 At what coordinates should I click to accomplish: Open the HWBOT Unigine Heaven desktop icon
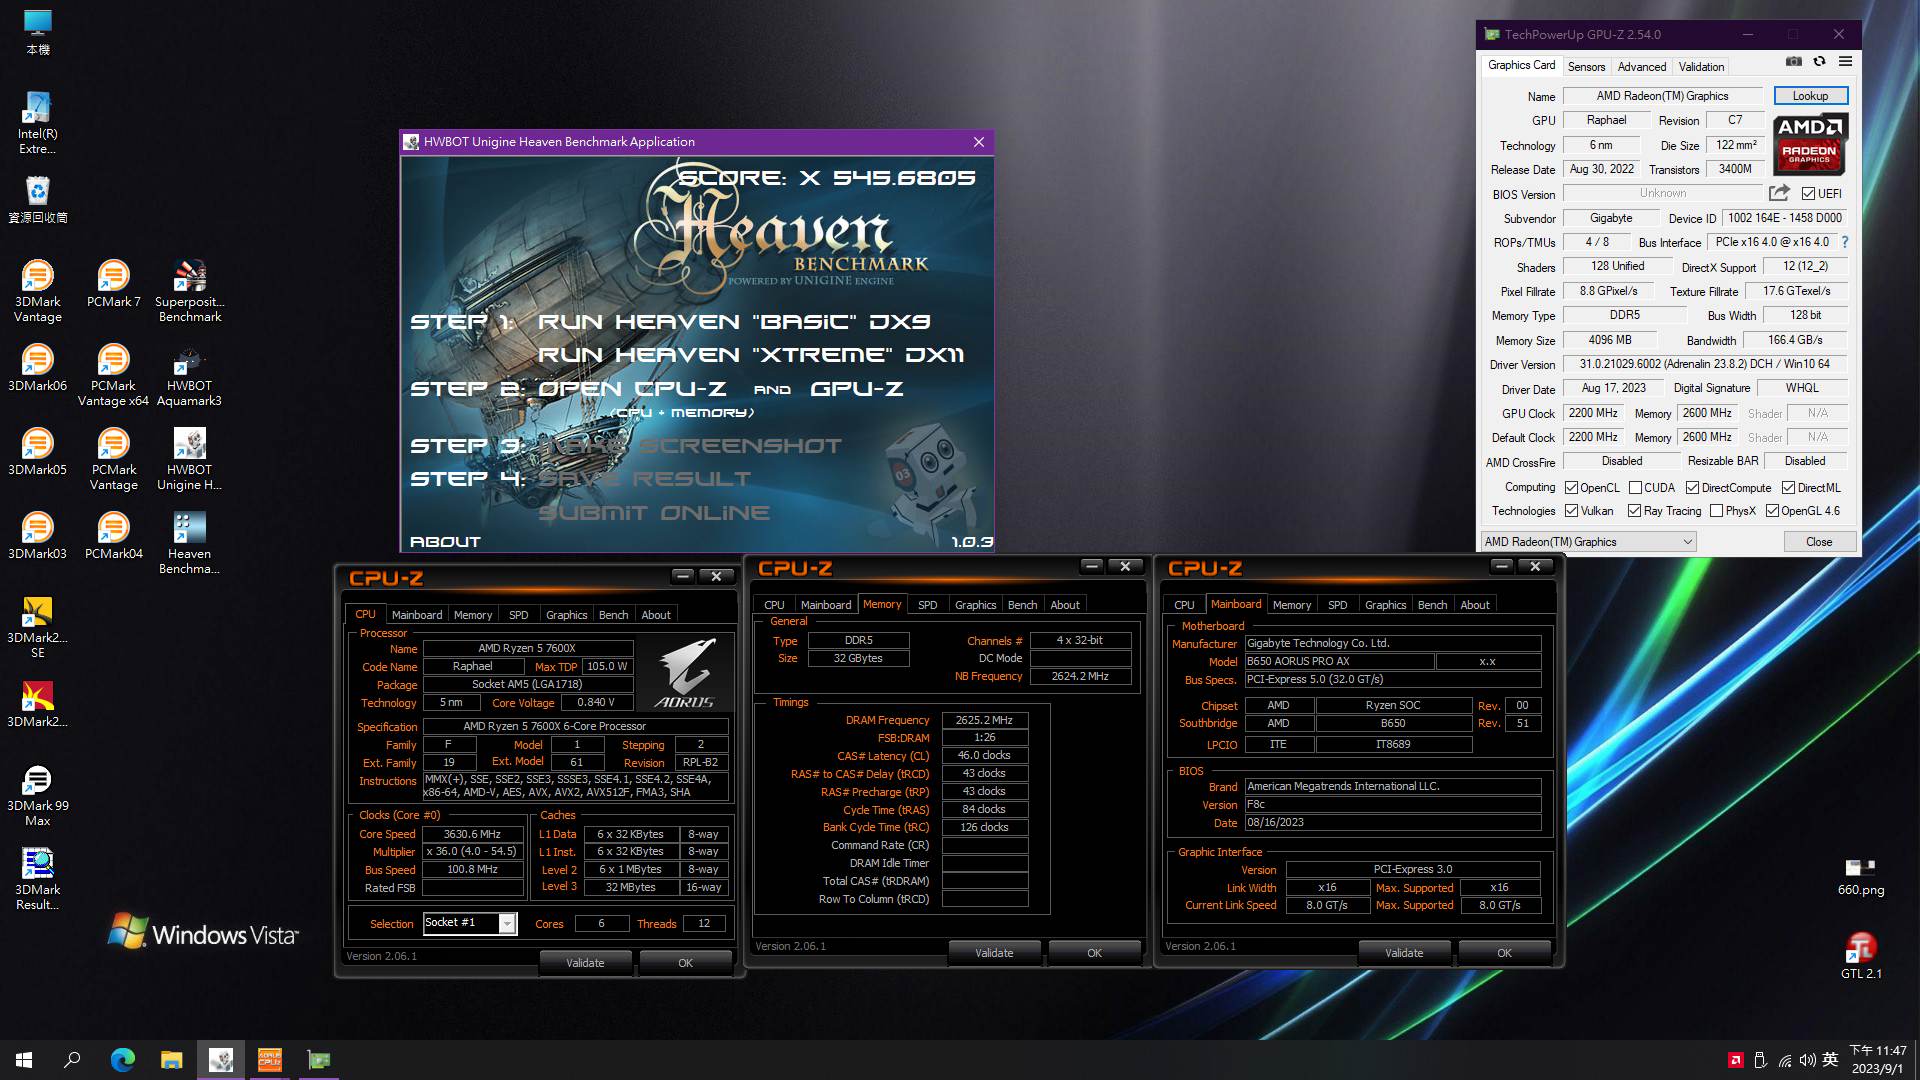click(x=190, y=458)
